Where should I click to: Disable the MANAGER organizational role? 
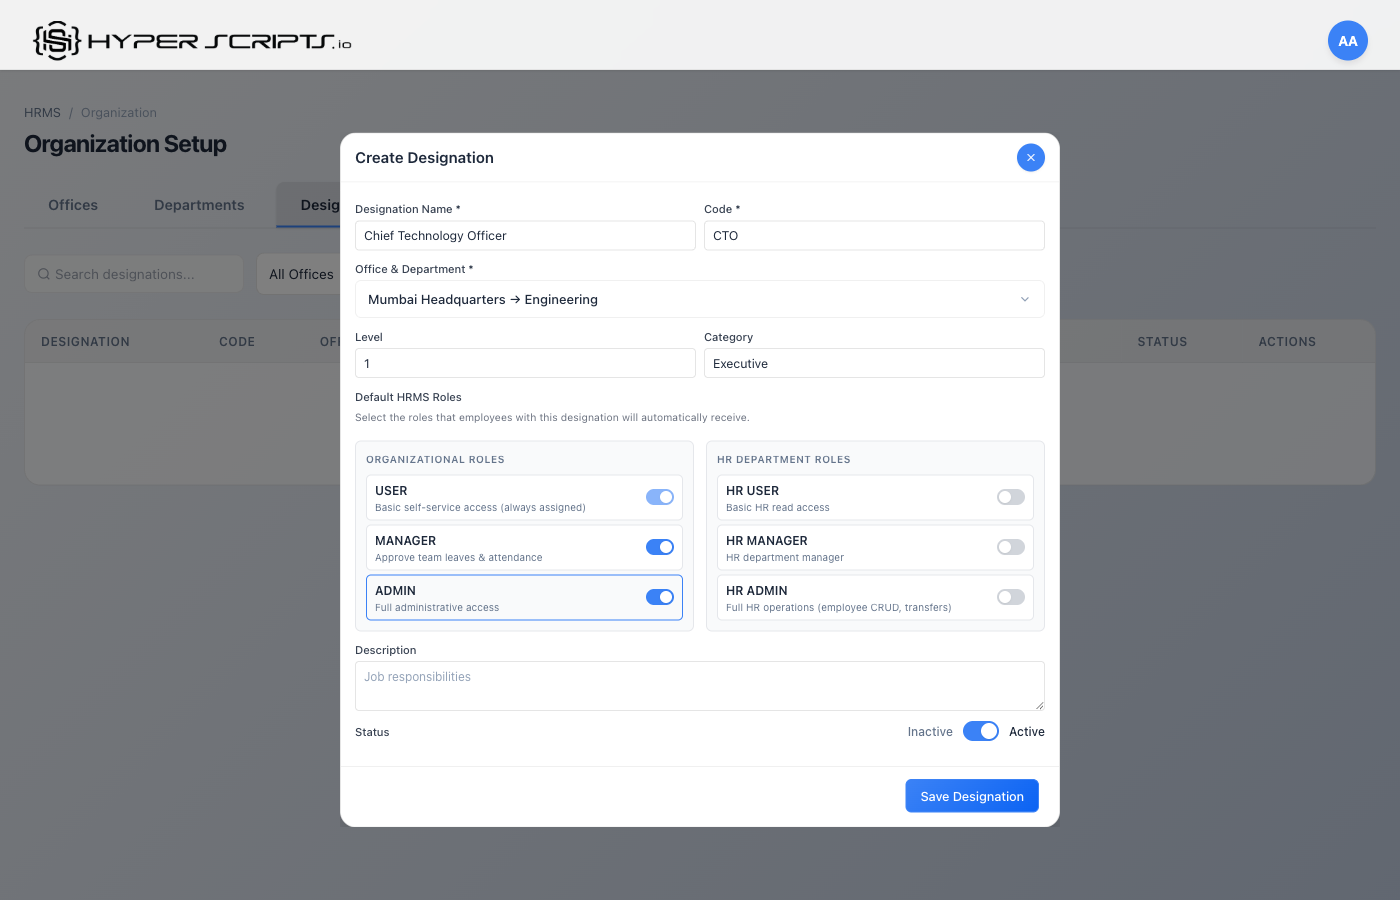660,547
